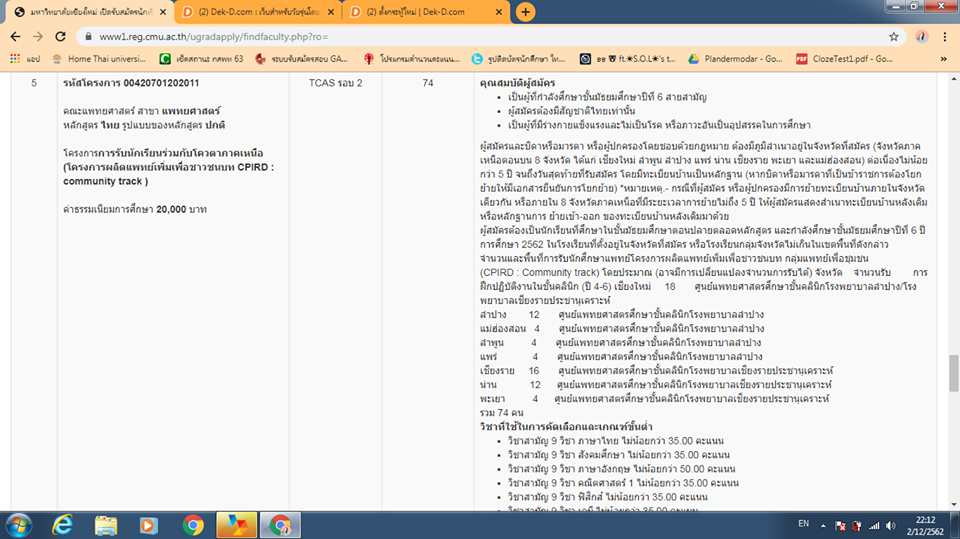Click the browser back arrow

[x=15, y=37]
